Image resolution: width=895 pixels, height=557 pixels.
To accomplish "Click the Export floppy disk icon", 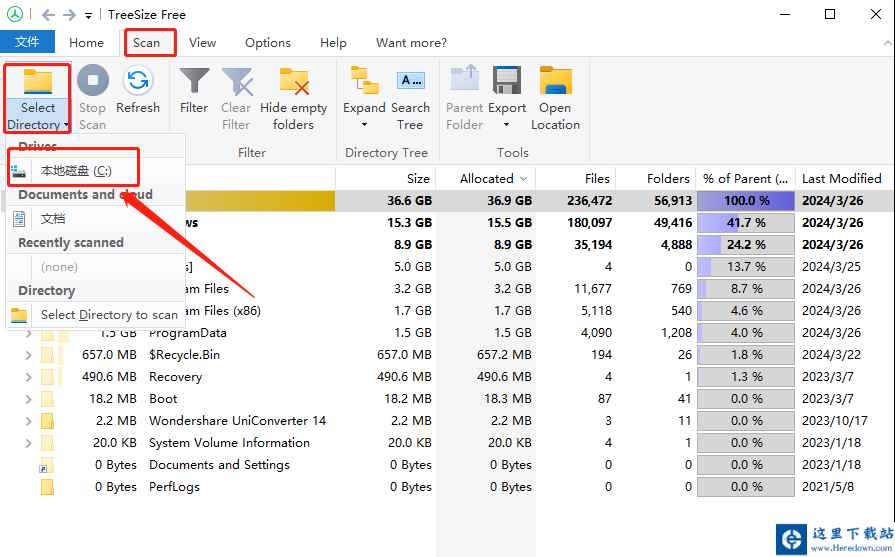I will (507, 80).
